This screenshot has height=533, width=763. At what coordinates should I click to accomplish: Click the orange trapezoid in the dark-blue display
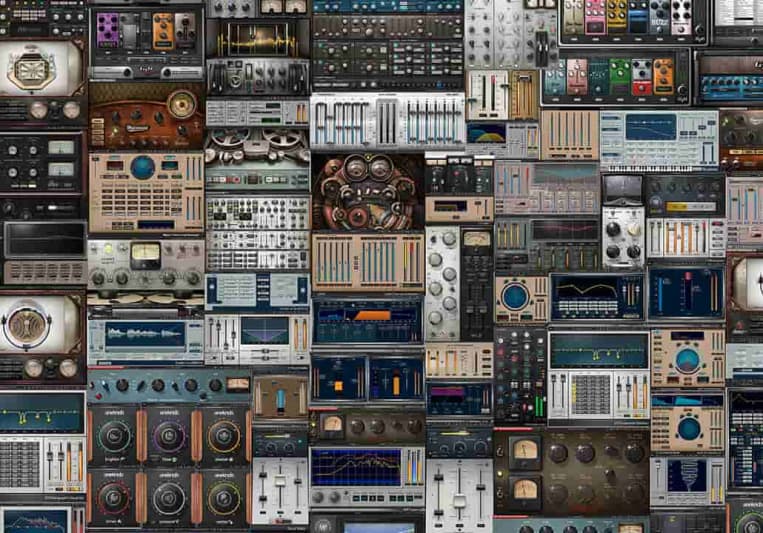pos(372,316)
